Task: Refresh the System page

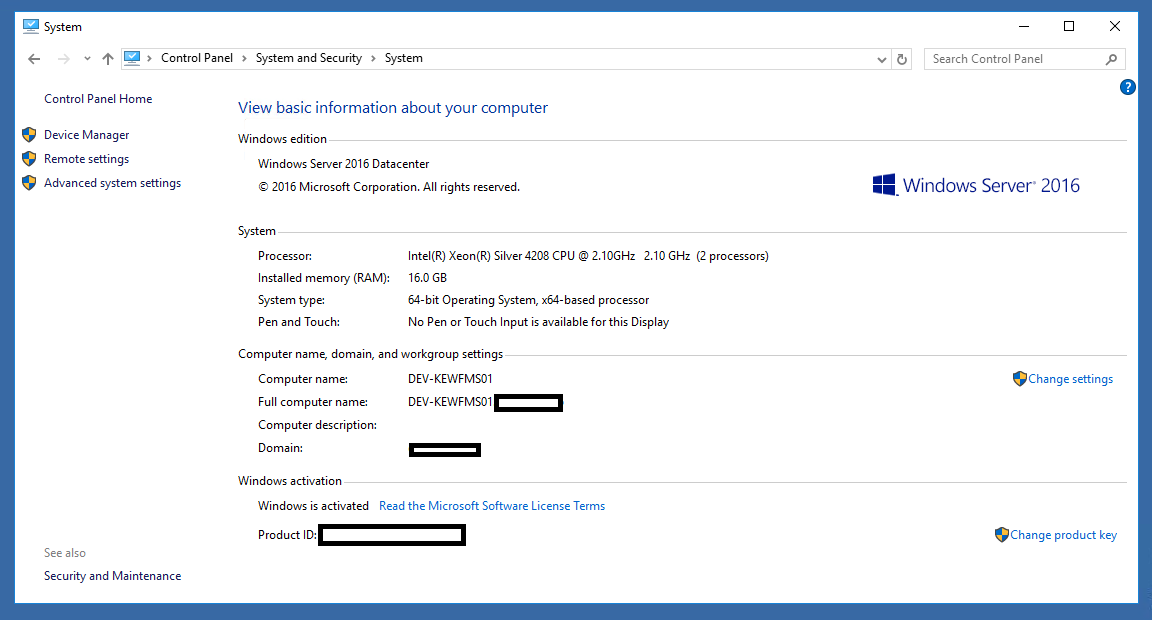Action: pyautogui.click(x=902, y=59)
